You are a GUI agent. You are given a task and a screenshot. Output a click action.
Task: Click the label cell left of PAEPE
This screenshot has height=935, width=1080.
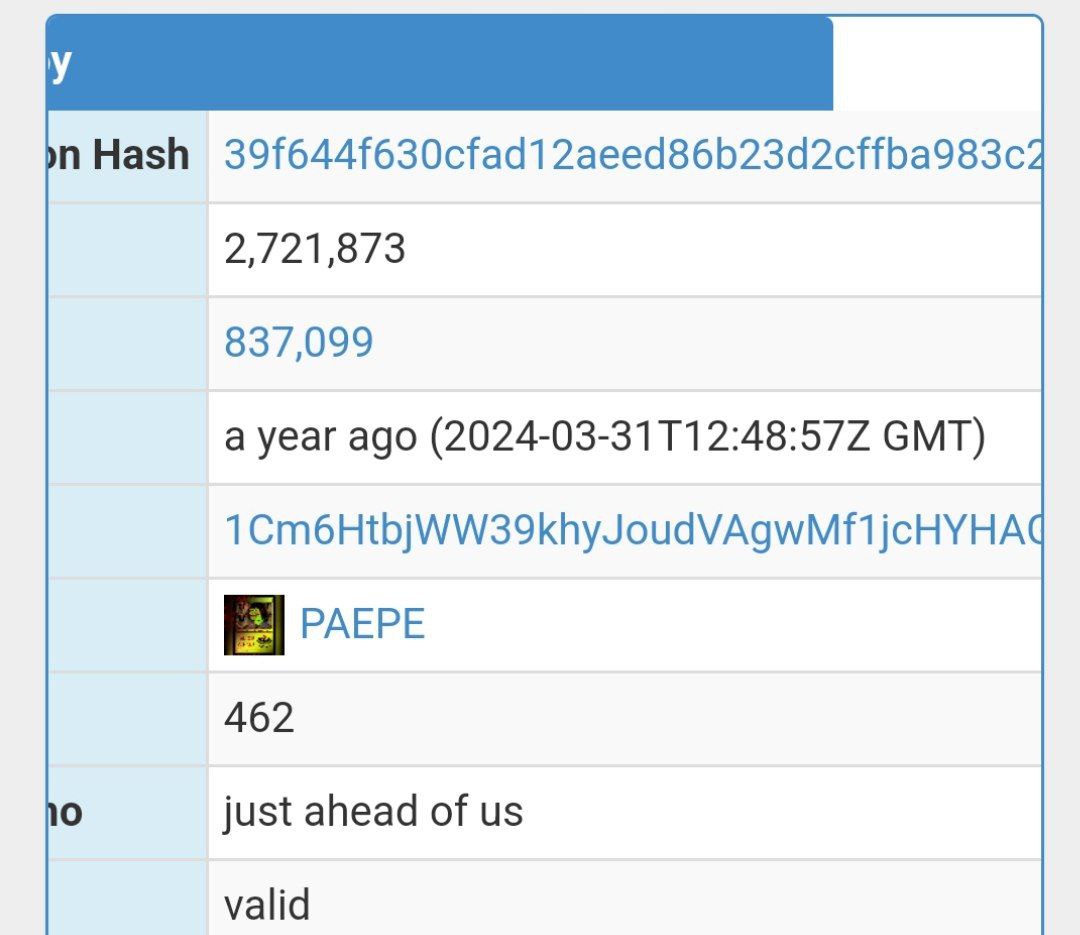[127, 625]
